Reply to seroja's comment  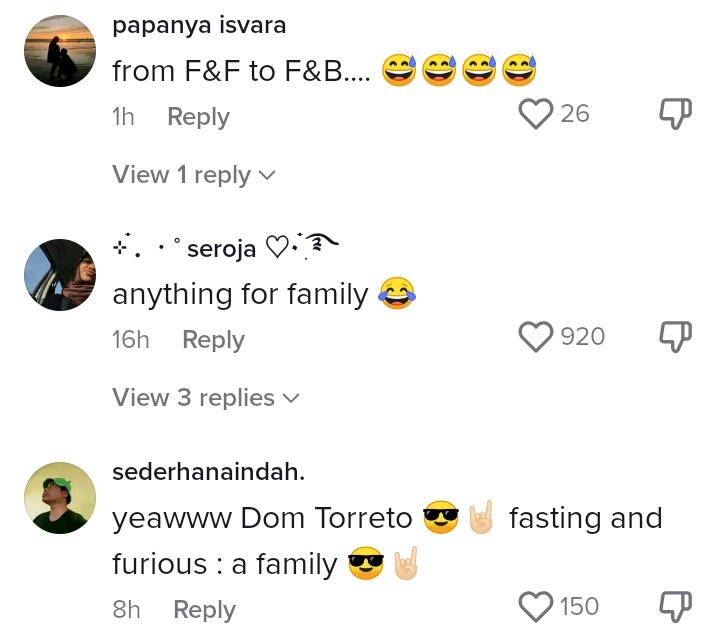tap(213, 340)
